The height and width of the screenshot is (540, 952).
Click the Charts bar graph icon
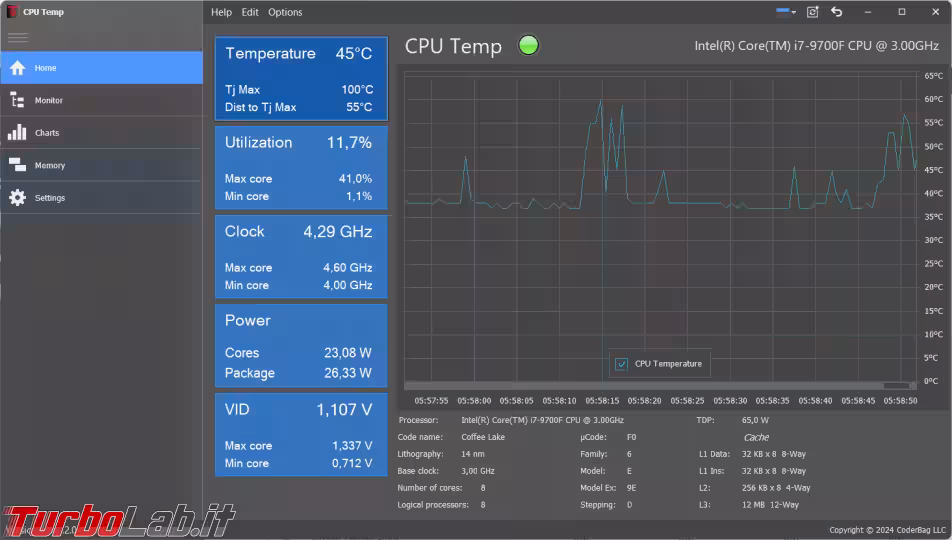click(17, 132)
